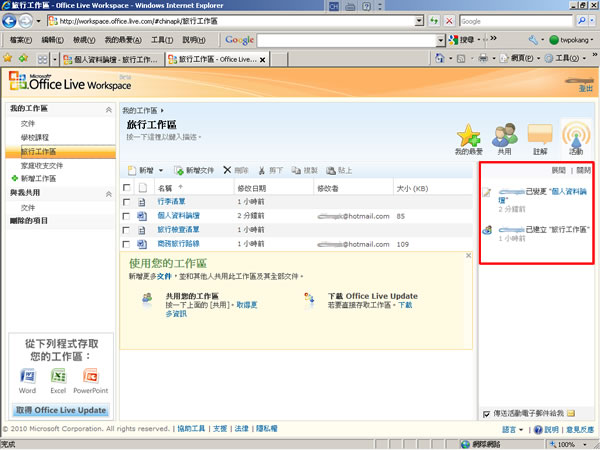Viewport: 600px width, 450px height.
Task: Open the 商務旅行路線 document link
Action: click(x=178, y=244)
